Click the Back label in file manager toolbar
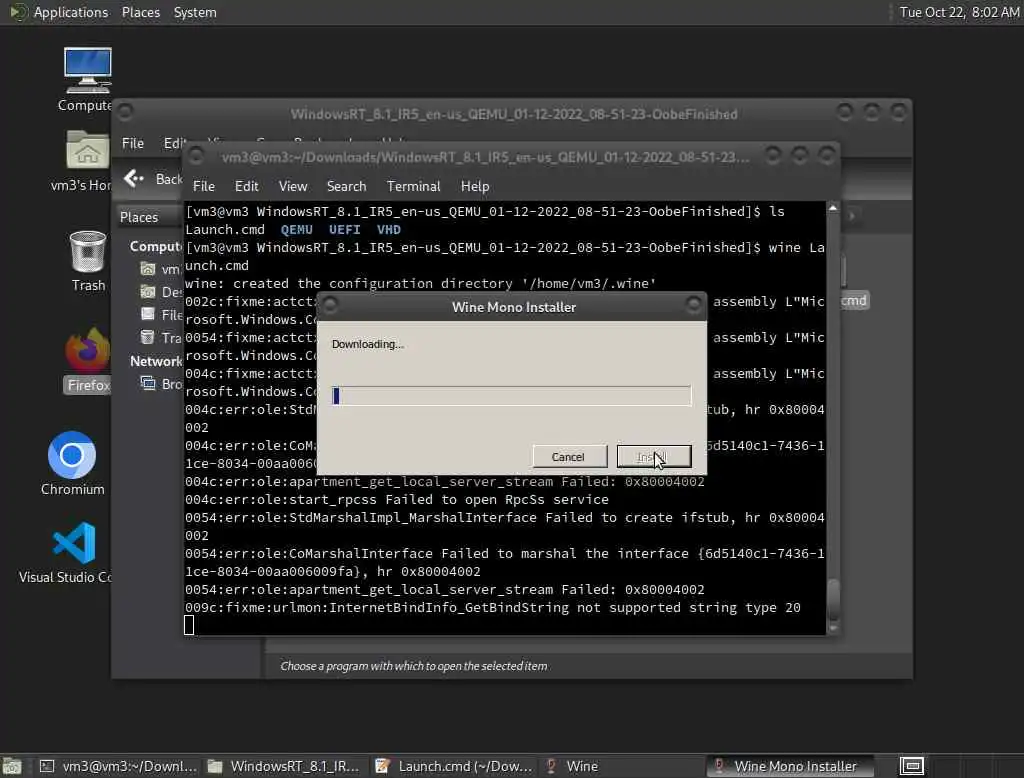Image resolution: width=1024 pixels, height=778 pixels. coord(169,178)
